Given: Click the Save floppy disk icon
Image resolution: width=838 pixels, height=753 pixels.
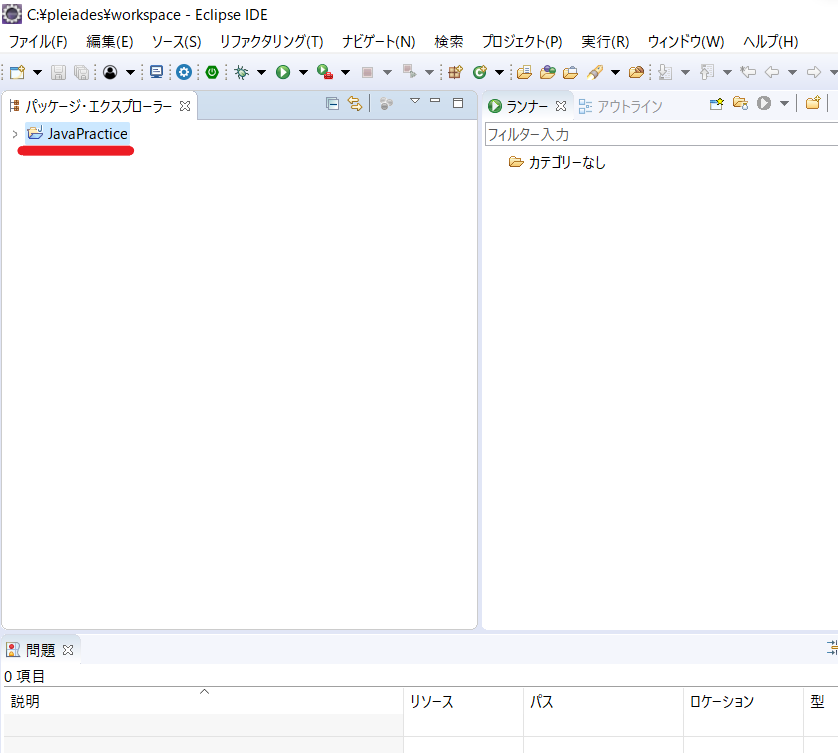Looking at the screenshot, I should pos(58,72).
